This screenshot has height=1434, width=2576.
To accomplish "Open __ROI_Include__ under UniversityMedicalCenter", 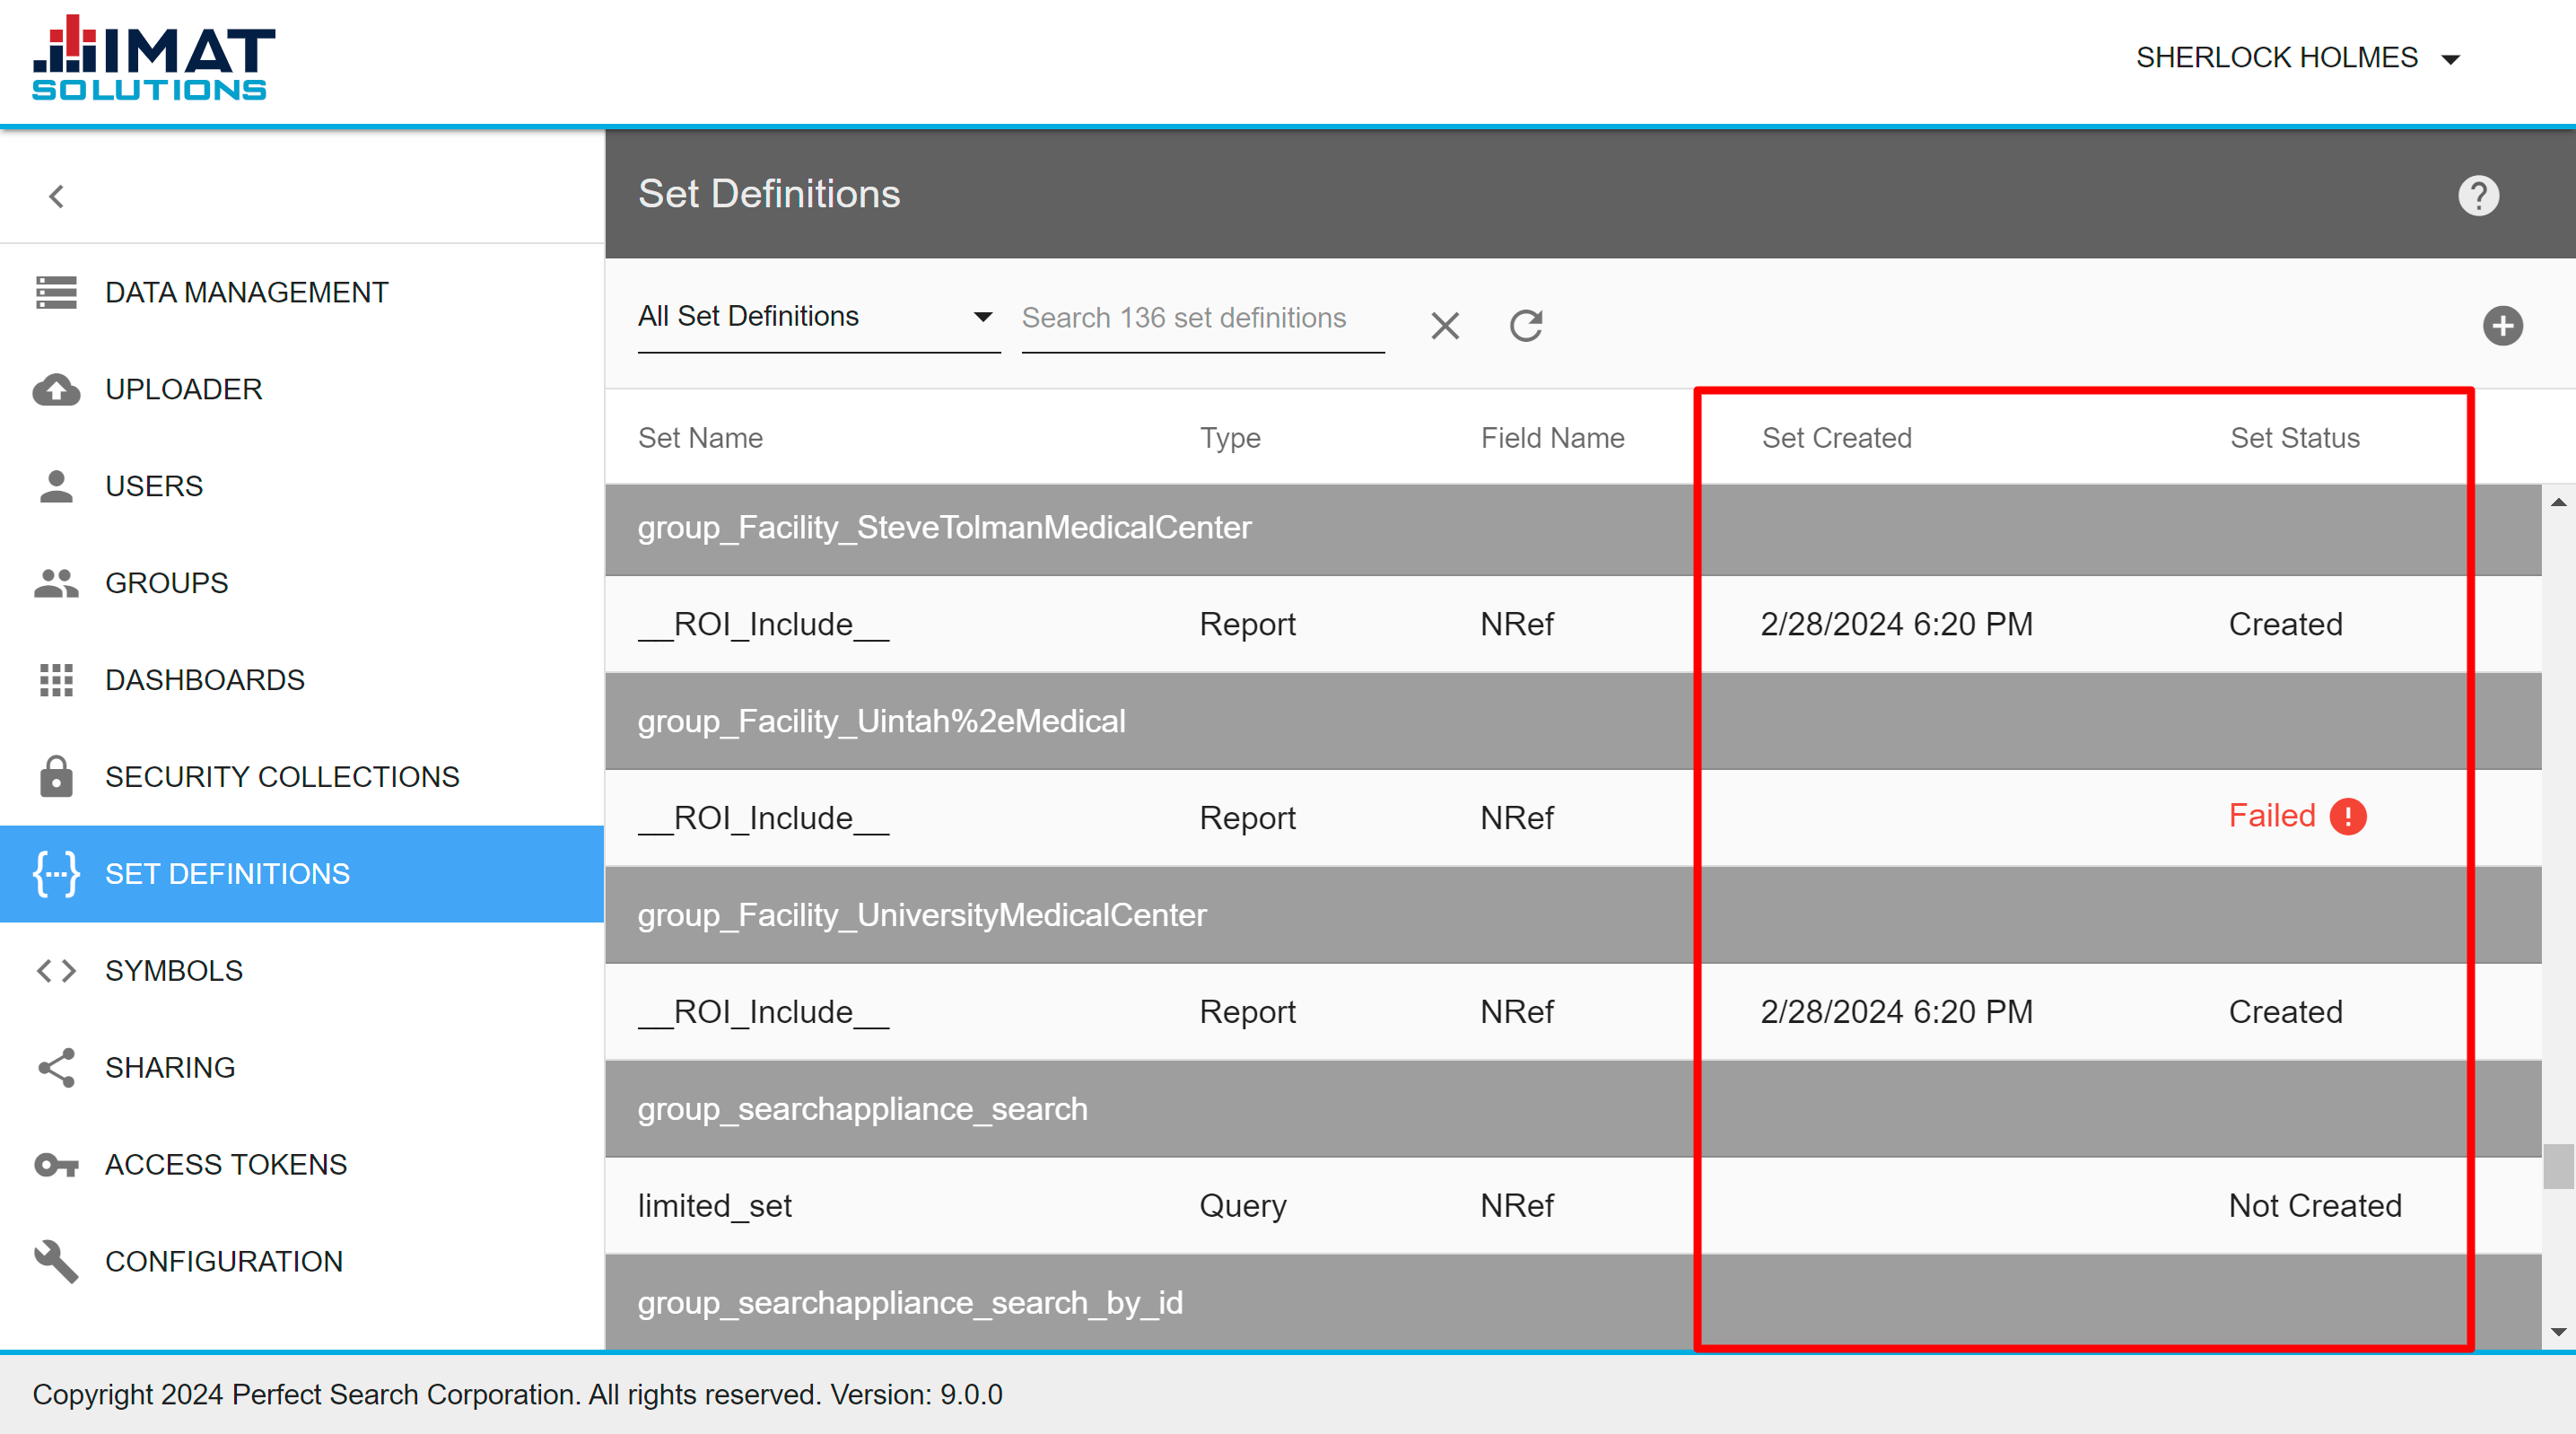I will point(1573,1012).
